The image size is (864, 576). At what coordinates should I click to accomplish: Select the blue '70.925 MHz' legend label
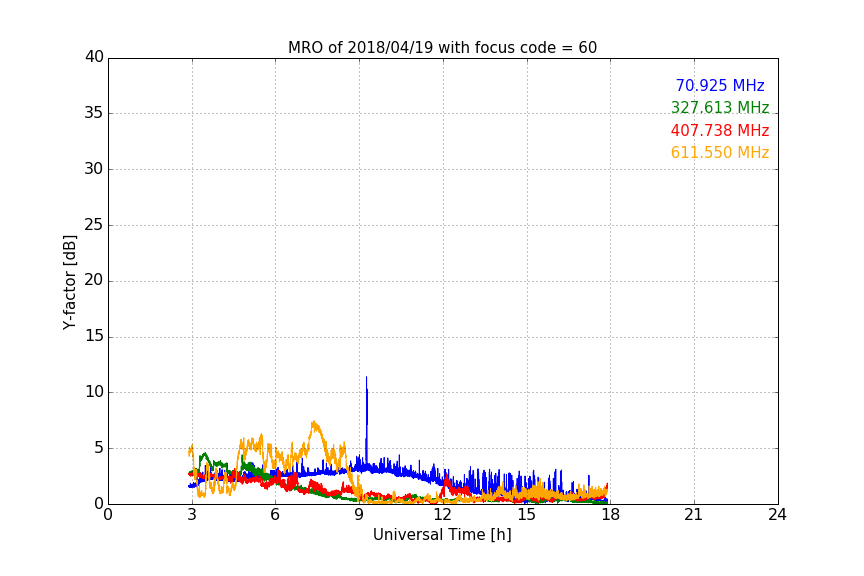point(720,85)
